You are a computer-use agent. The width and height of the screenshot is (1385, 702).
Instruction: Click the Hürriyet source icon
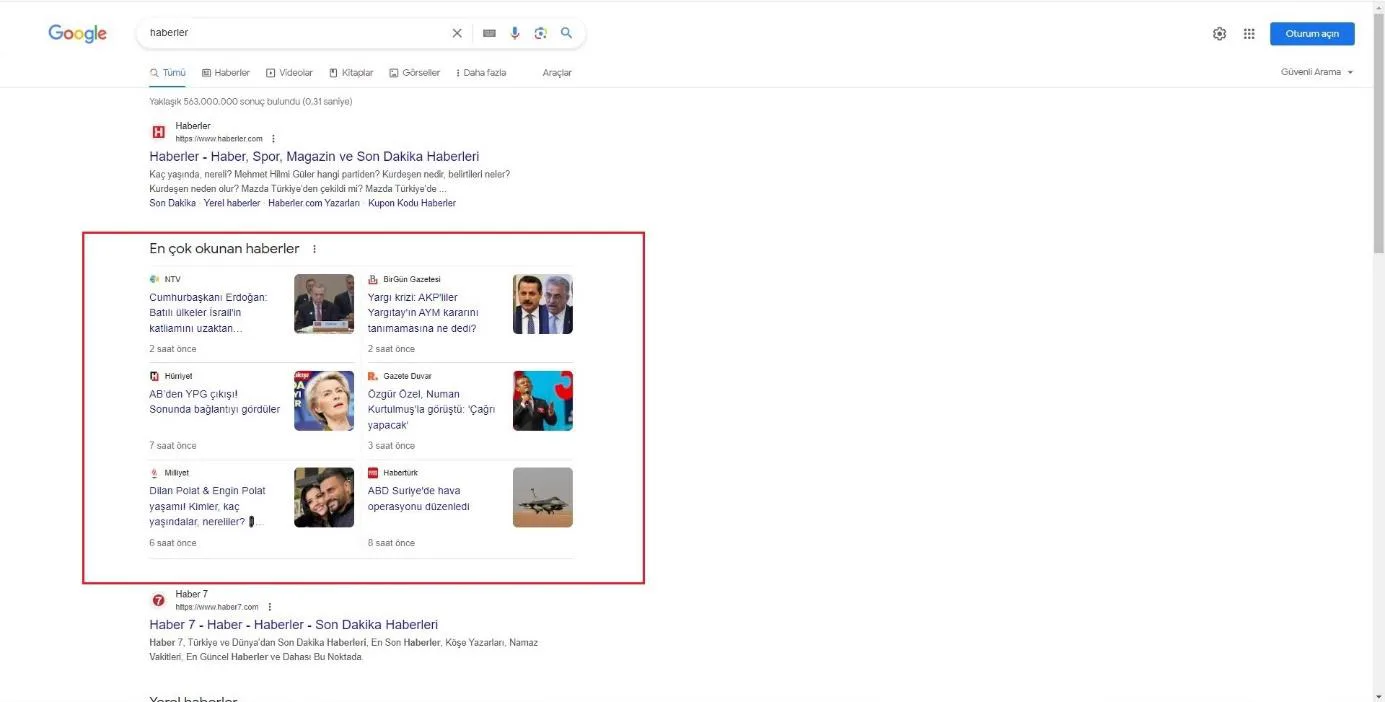pyautogui.click(x=154, y=376)
